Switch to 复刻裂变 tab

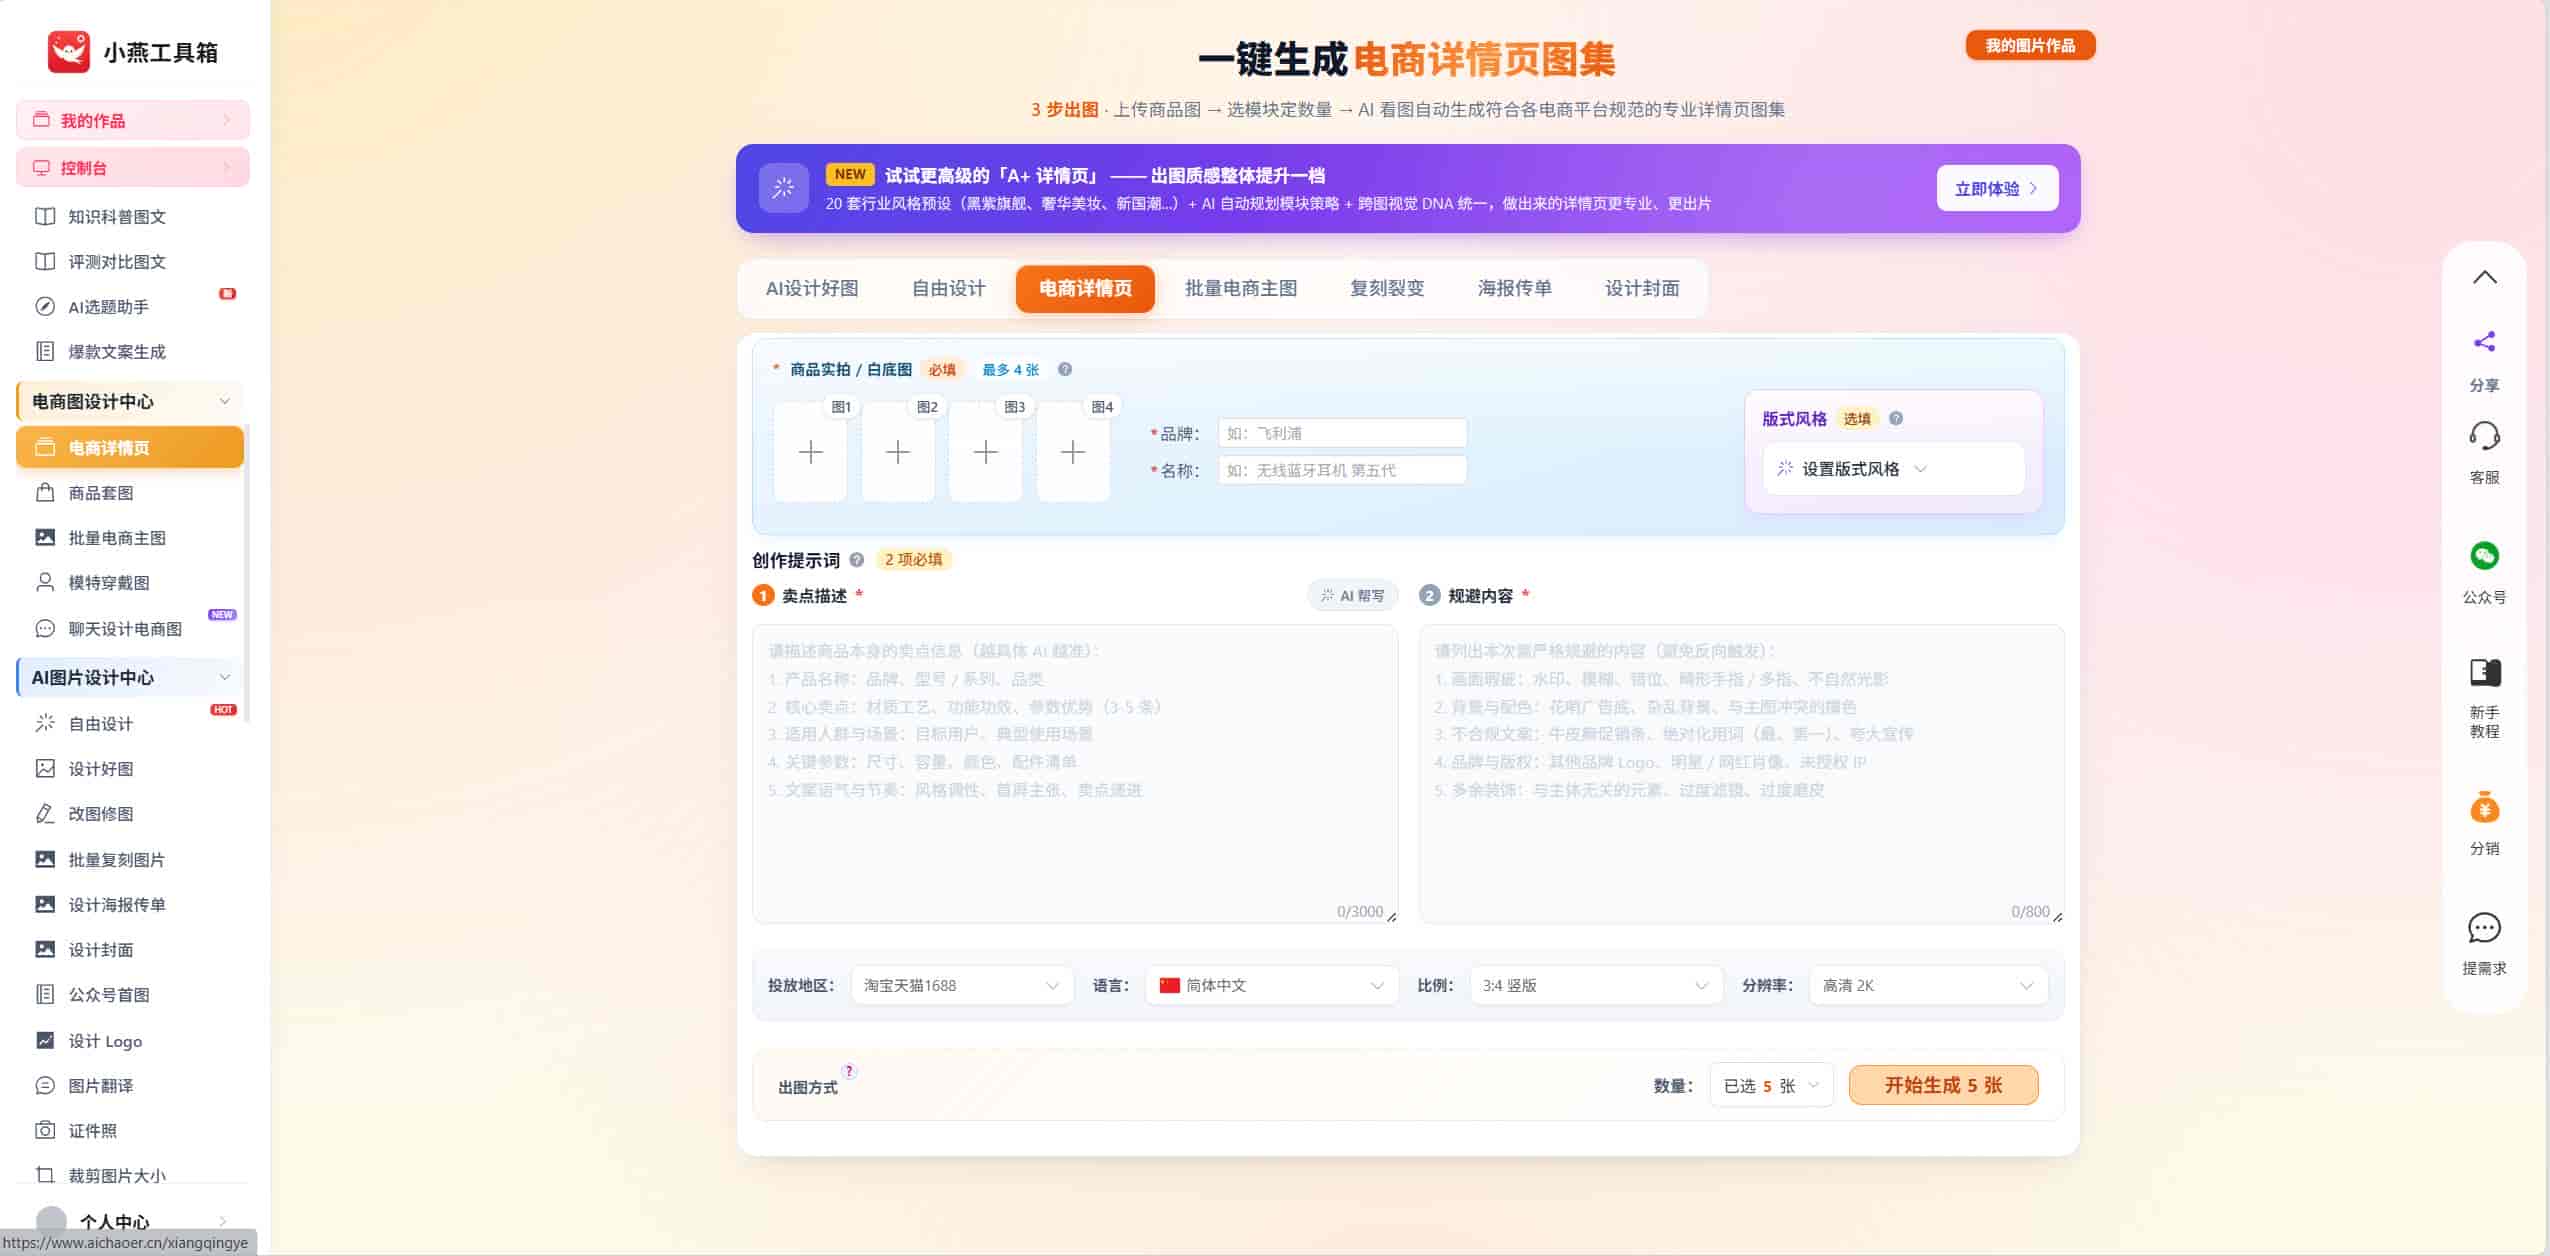(1387, 289)
